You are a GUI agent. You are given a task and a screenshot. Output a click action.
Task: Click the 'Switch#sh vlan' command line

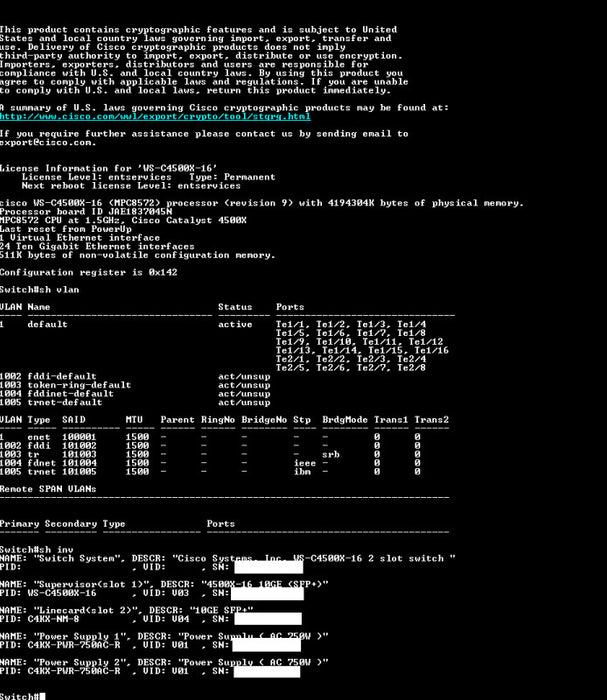(x=40, y=290)
